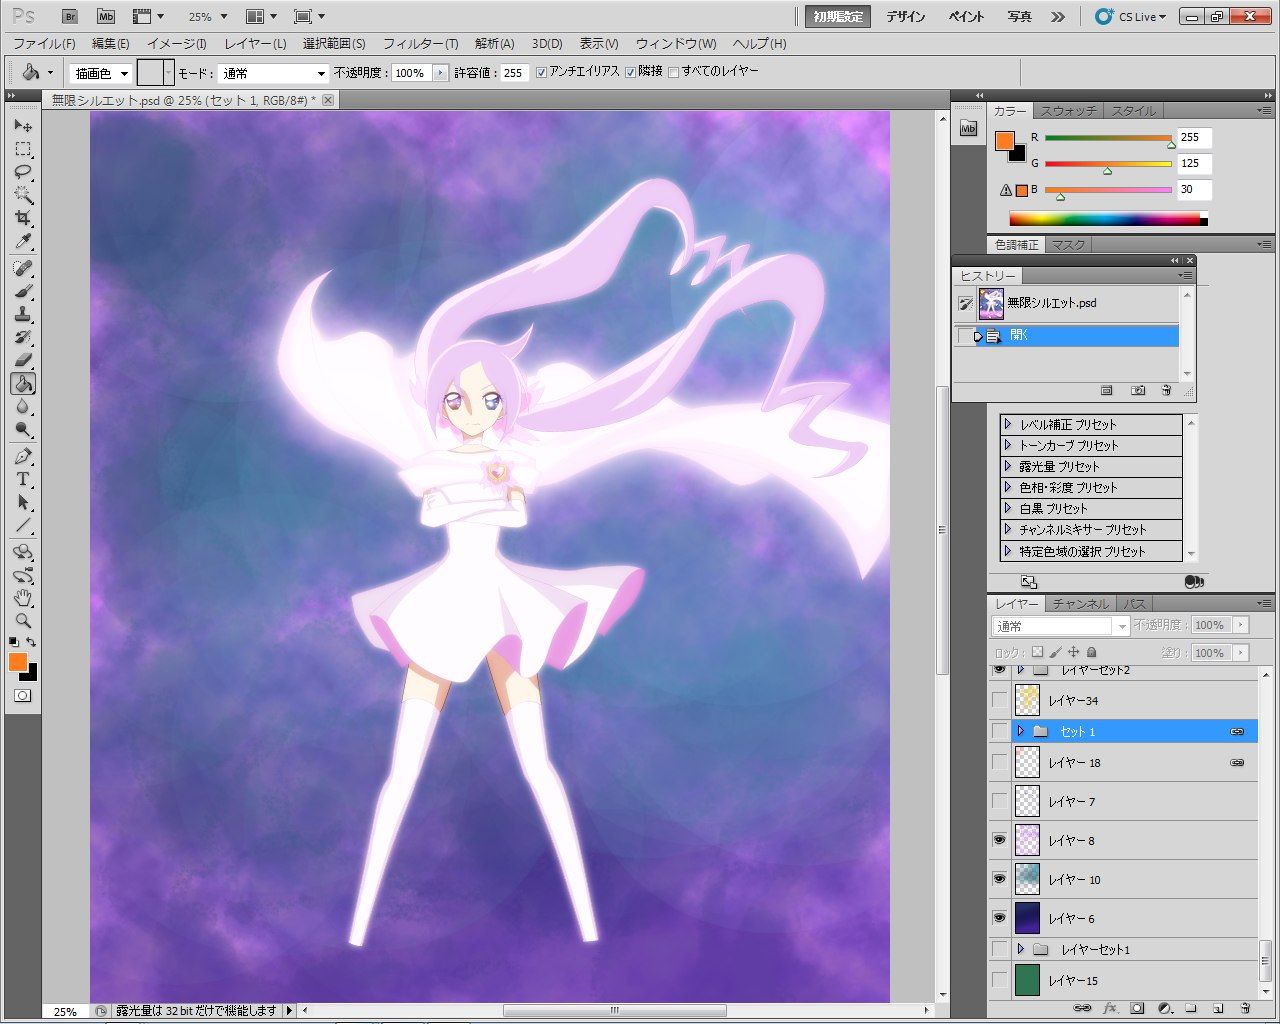Select the Spot Healing Brush tool
1280x1024 pixels.
23,269
